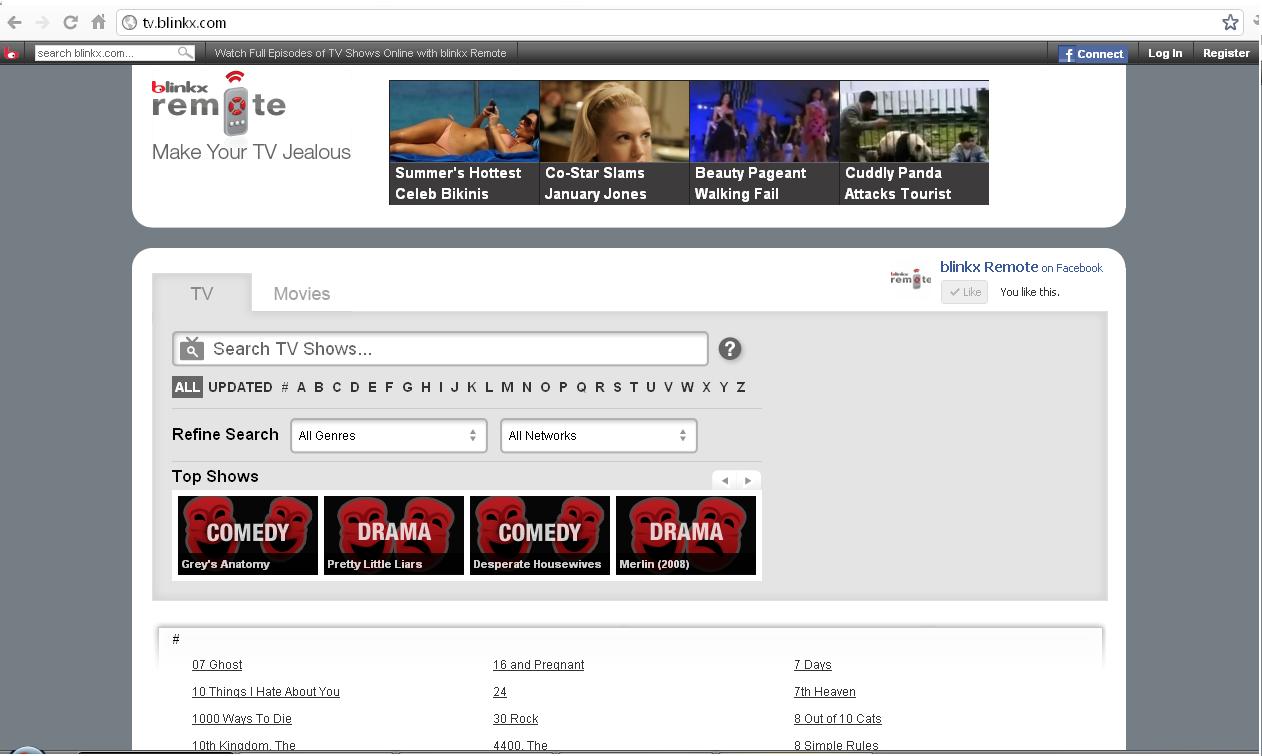This screenshot has height=756, width=1262.
Task: Open the browser home page icon
Action: (x=98, y=22)
